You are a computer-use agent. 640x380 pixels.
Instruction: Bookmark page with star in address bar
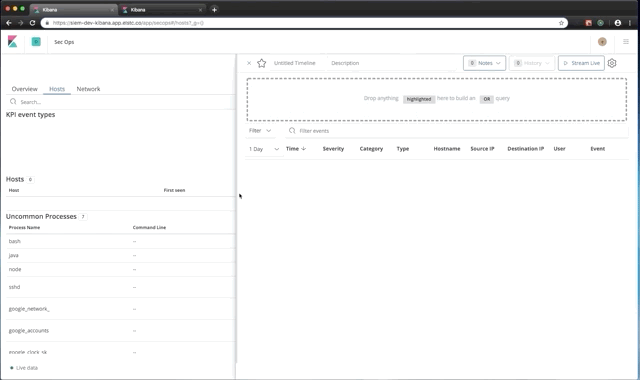point(561,23)
